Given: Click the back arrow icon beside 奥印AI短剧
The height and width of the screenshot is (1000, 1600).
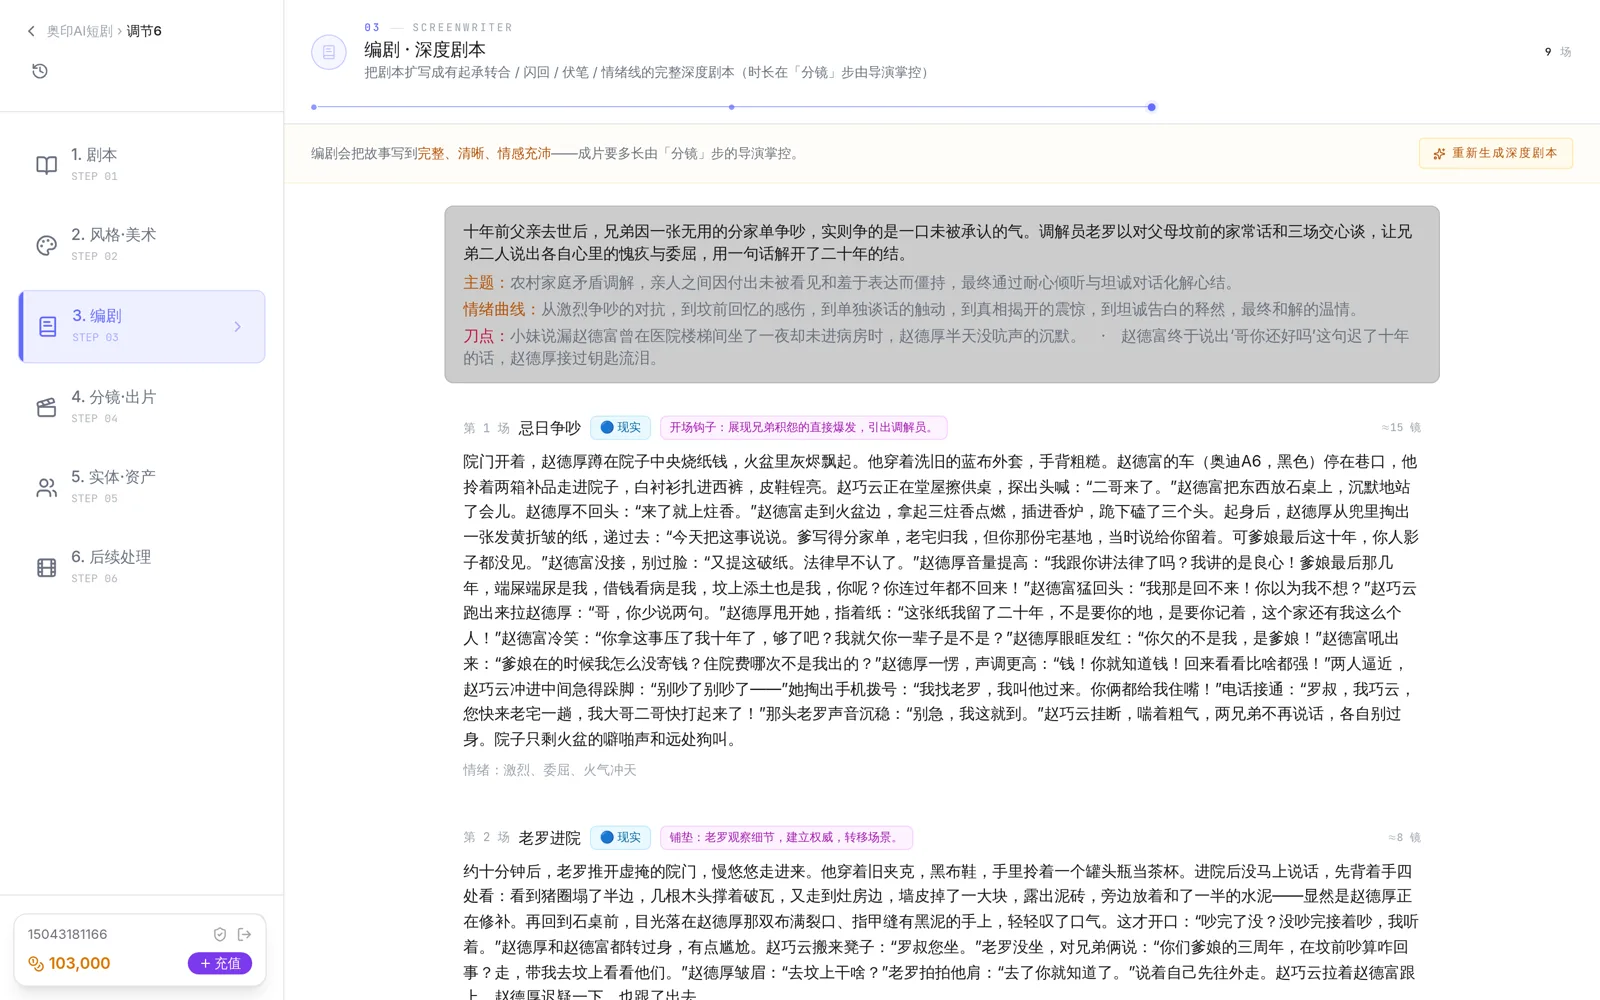Looking at the screenshot, I should [31, 31].
